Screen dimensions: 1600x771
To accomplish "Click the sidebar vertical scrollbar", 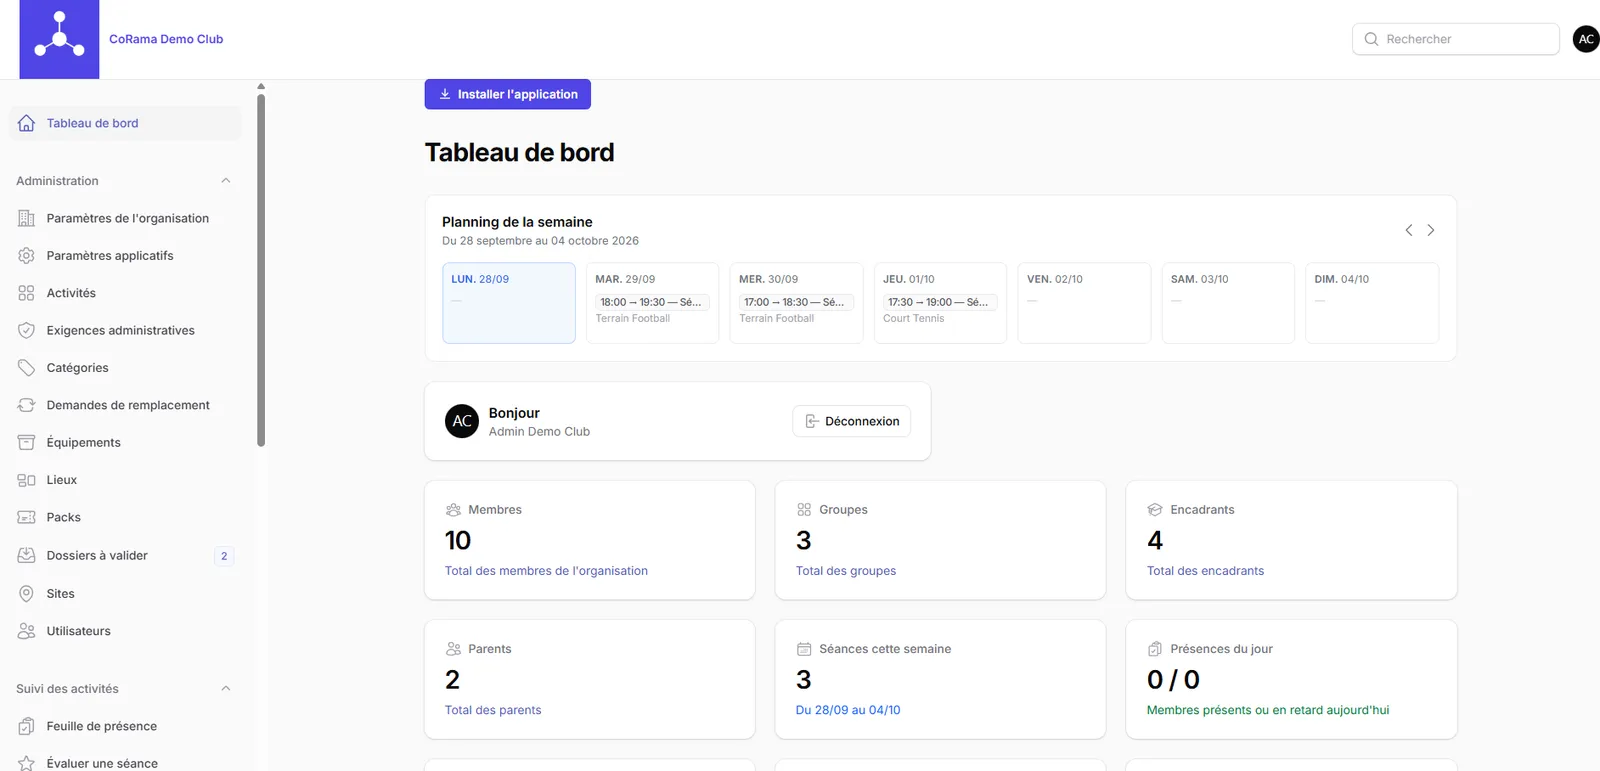I will pyautogui.click(x=261, y=270).
